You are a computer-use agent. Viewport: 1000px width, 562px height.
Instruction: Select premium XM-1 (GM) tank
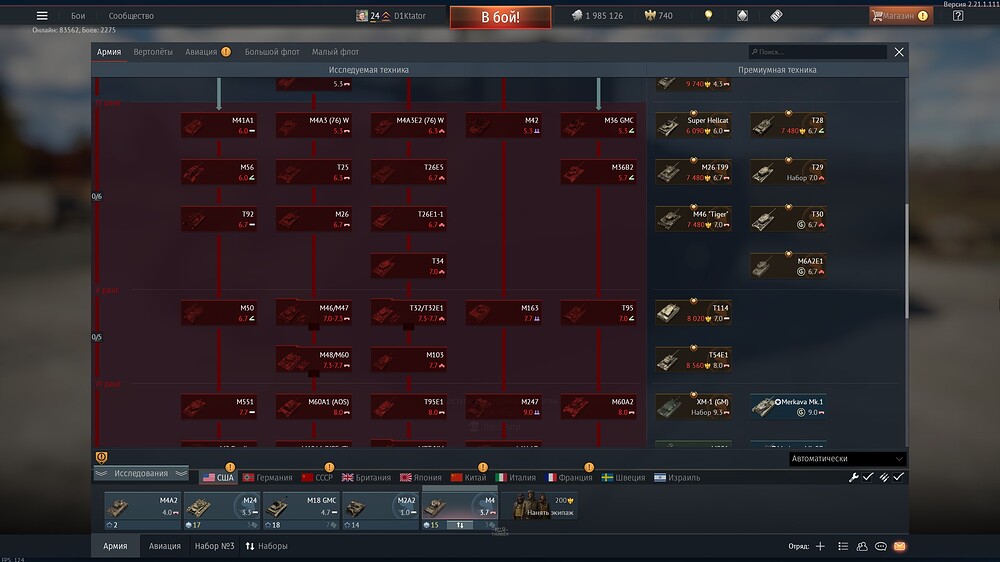(x=694, y=407)
